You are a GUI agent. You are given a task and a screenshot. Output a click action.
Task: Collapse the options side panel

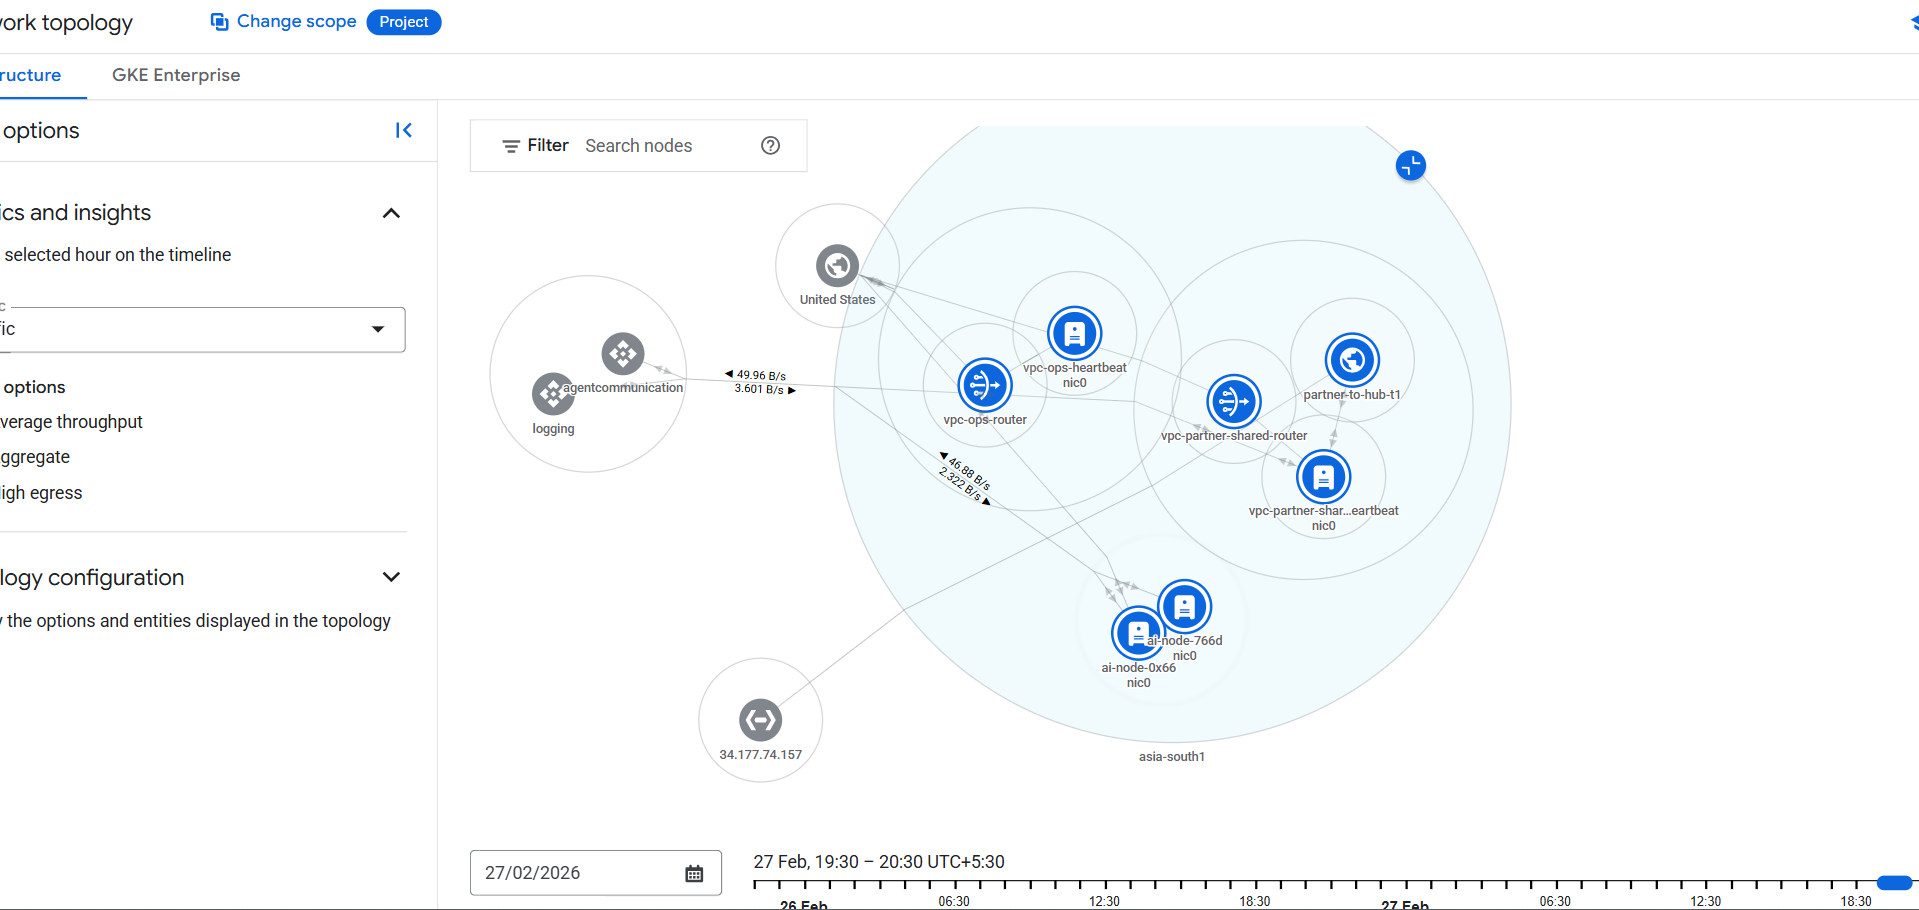[x=404, y=130]
